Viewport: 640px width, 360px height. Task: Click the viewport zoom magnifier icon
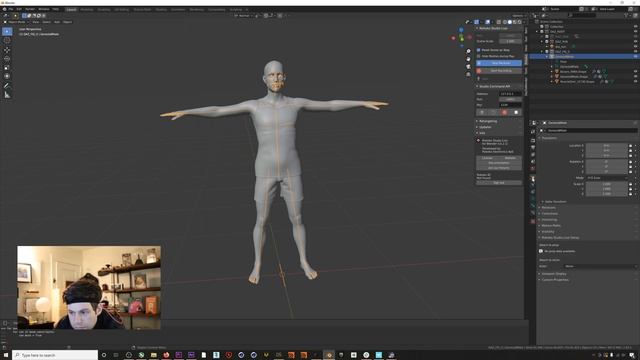[468, 51]
